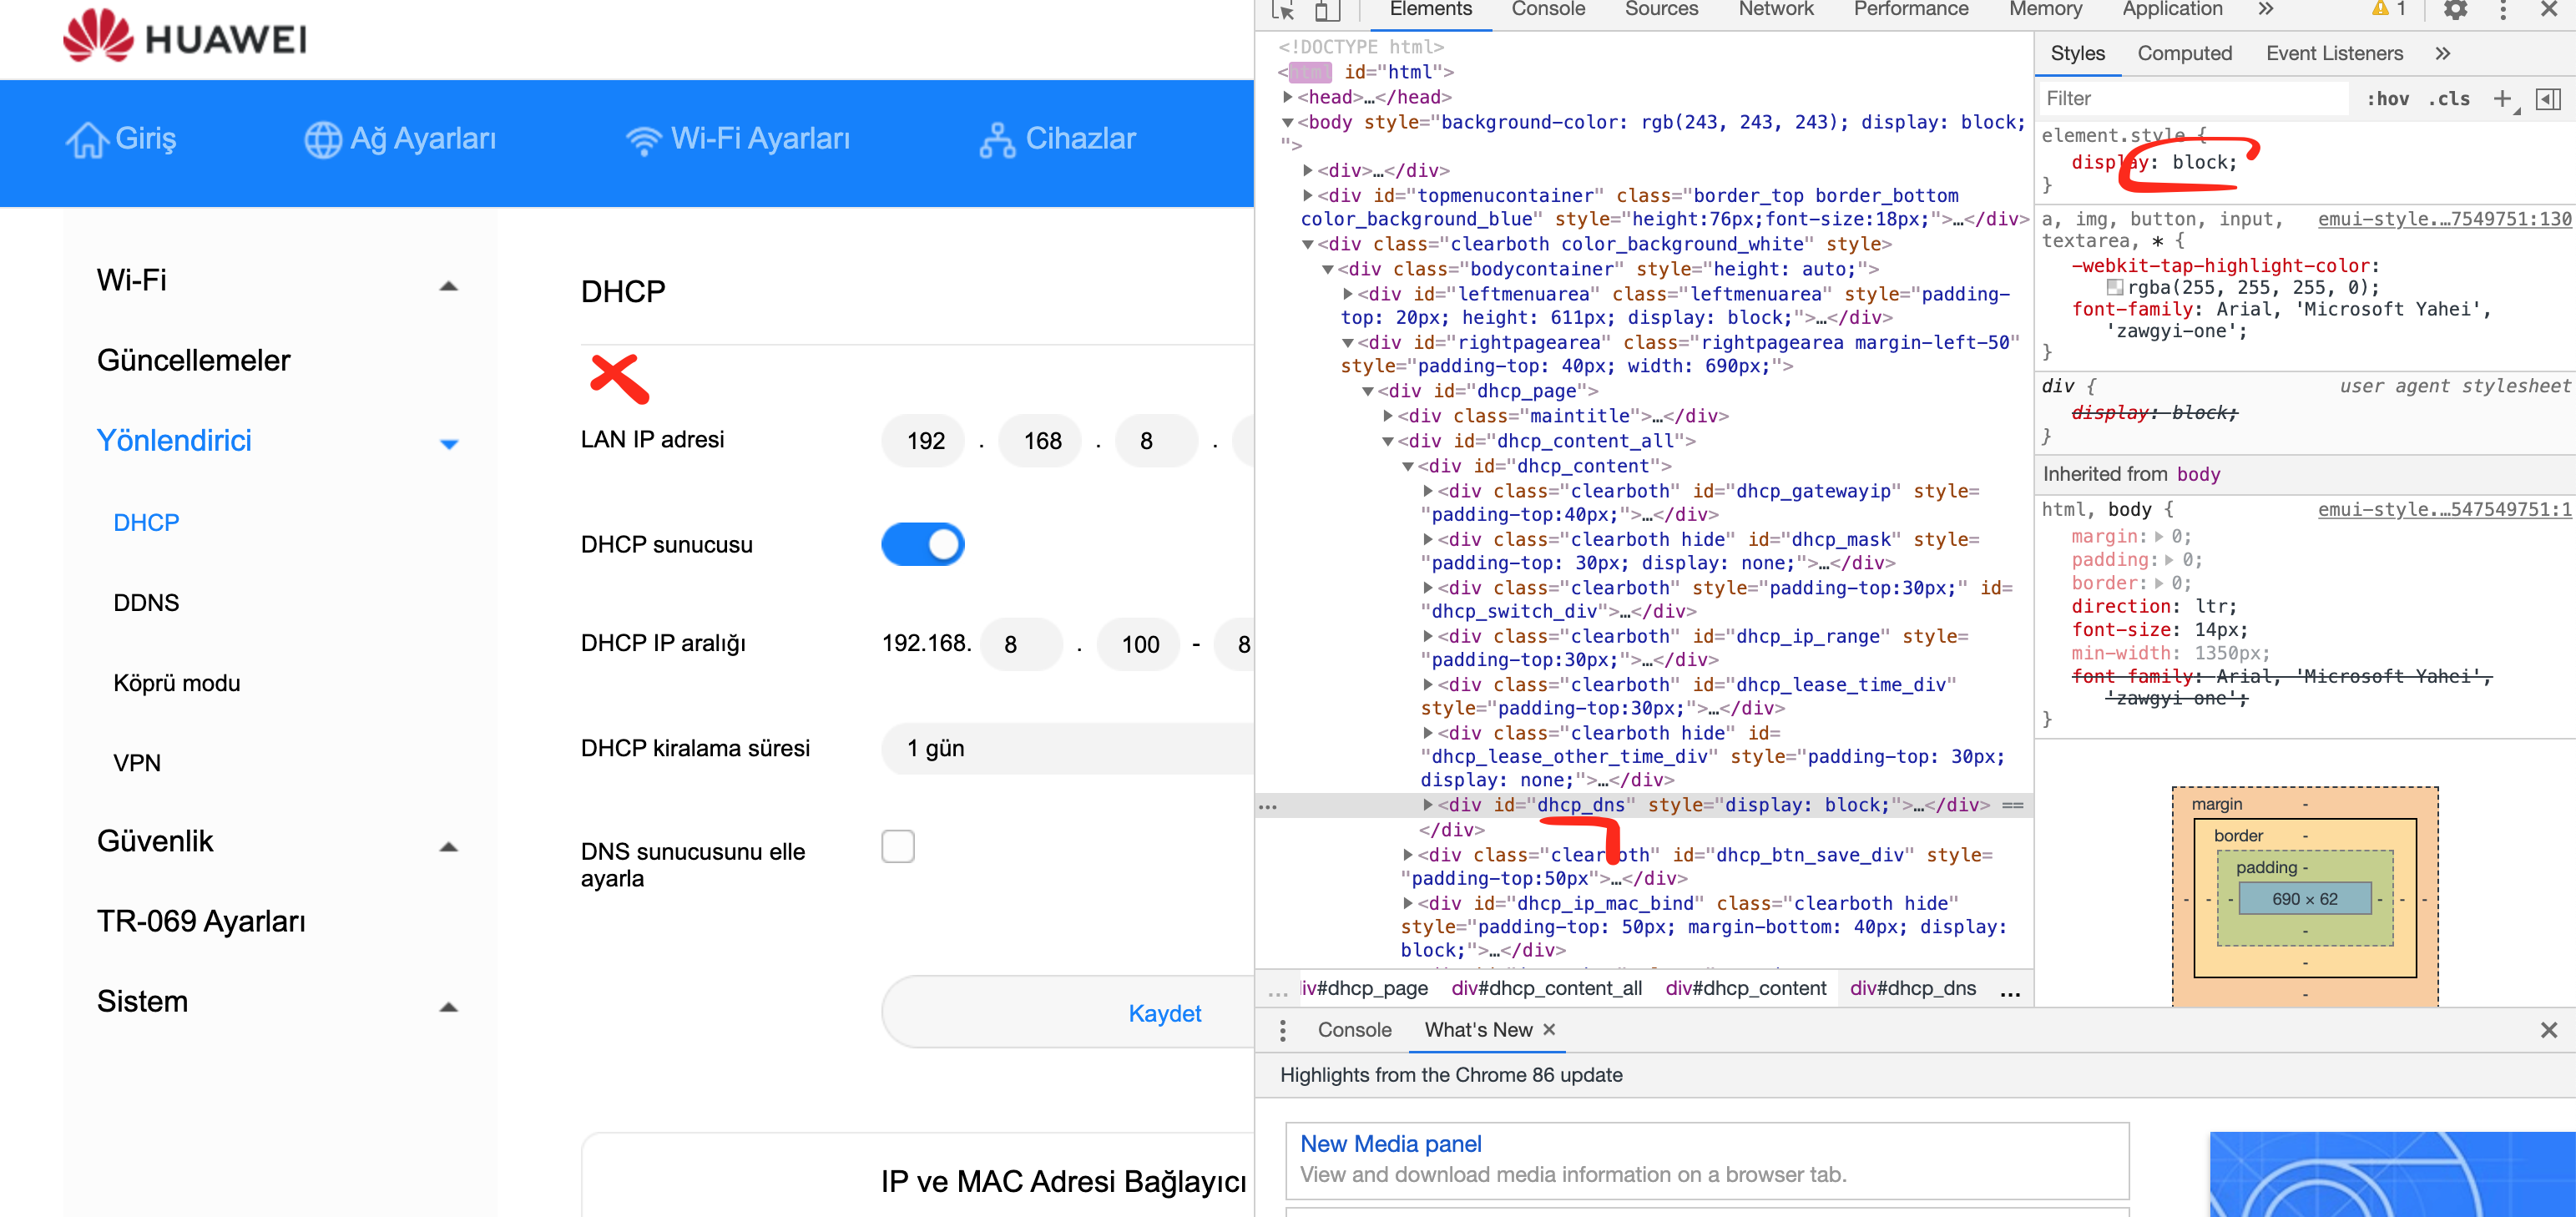Open DDNS settings in sidebar
Viewport: 2576px width, 1217px height.
point(146,602)
